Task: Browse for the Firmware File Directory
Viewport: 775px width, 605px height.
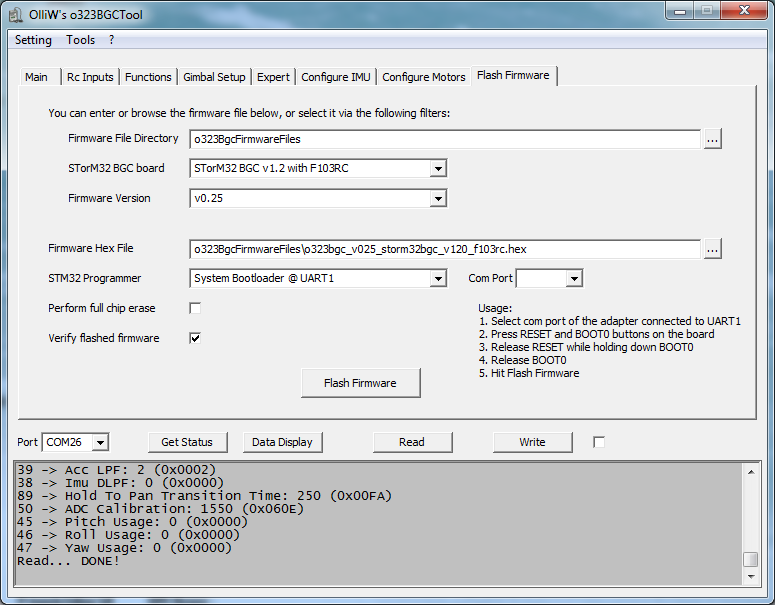Action: (712, 139)
